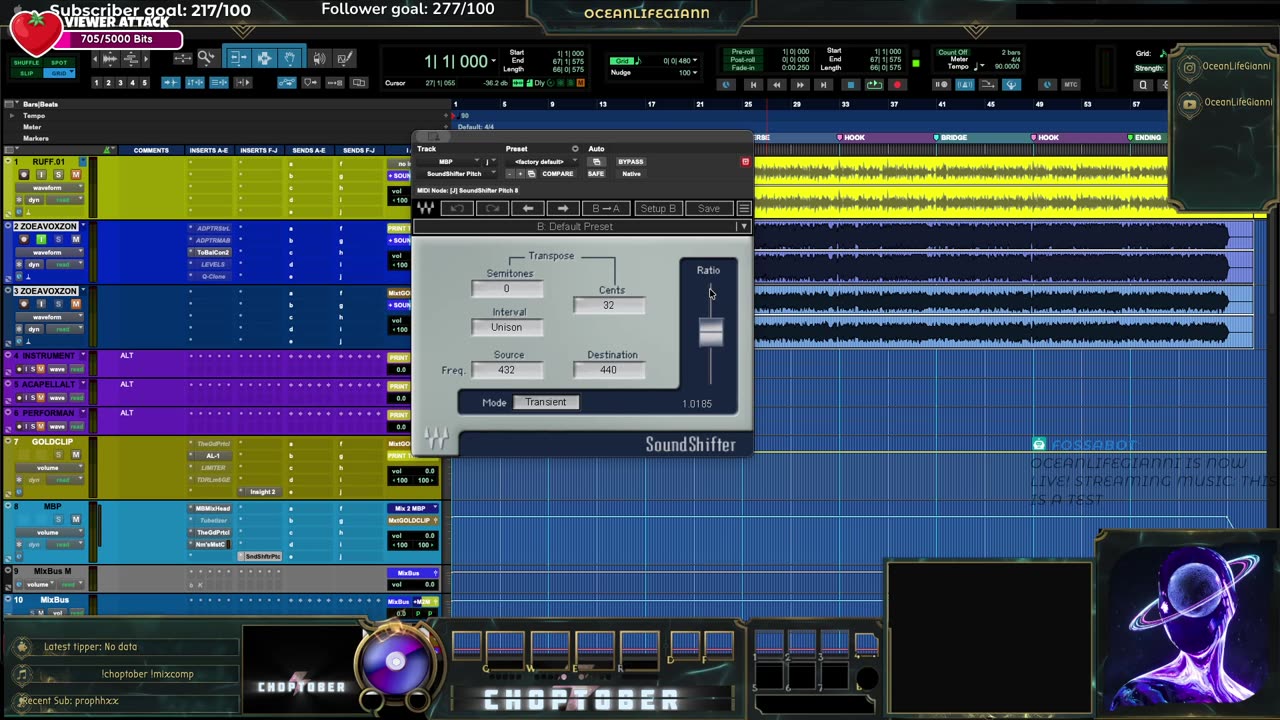Screen dimensions: 1280x720
Task: Select the Grabber hand tool
Action: (289, 58)
